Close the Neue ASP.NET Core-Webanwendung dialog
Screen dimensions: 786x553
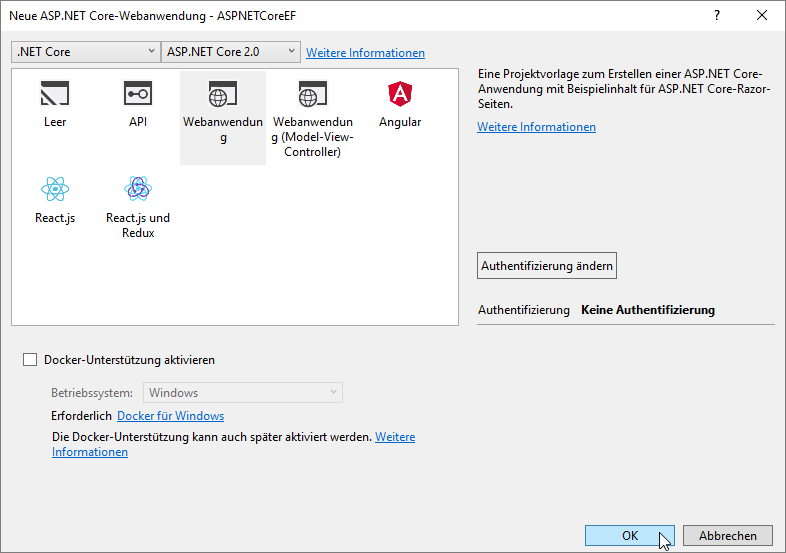point(762,16)
